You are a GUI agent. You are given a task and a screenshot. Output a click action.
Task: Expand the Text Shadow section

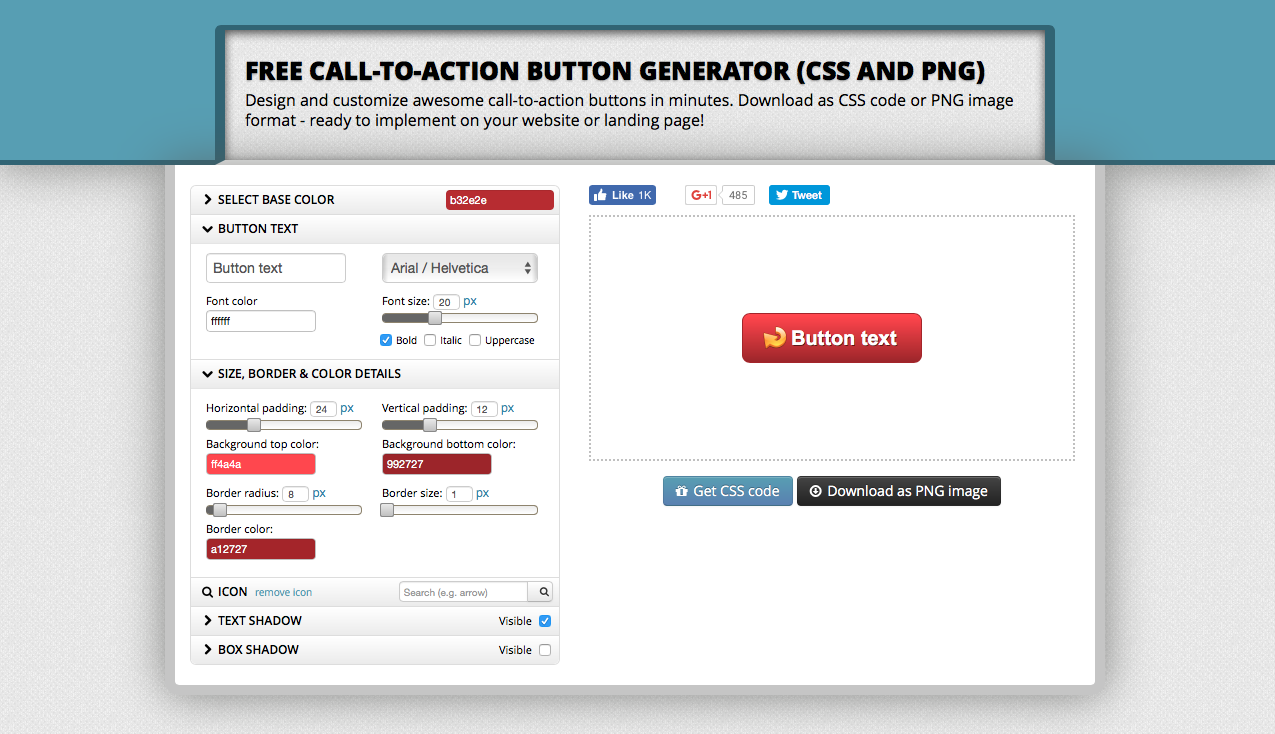tap(260, 621)
